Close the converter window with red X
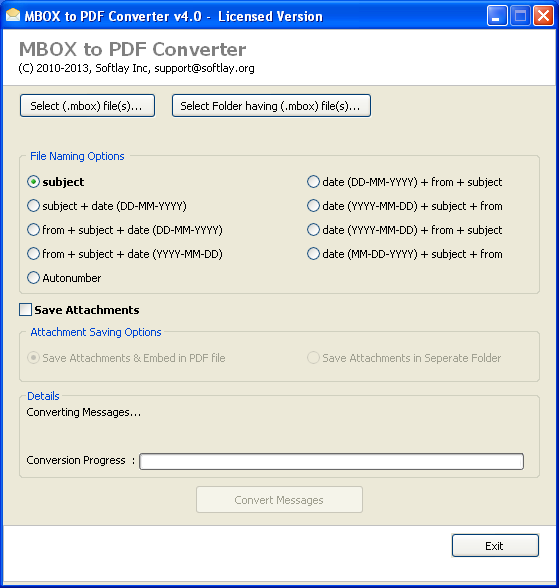This screenshot has width=559, height=588. click(x=543, y=16)
